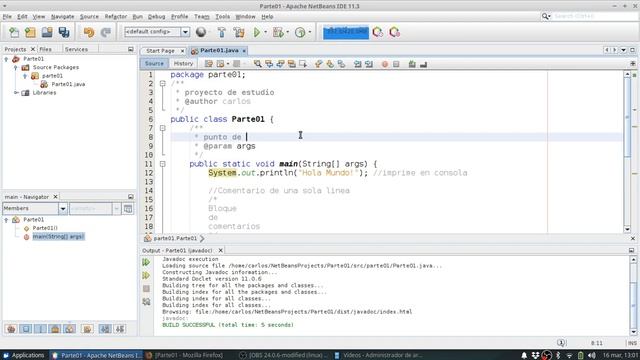Click the Undo toolbar icon
This screenshot has width=640, height=360.
(89, 32)
